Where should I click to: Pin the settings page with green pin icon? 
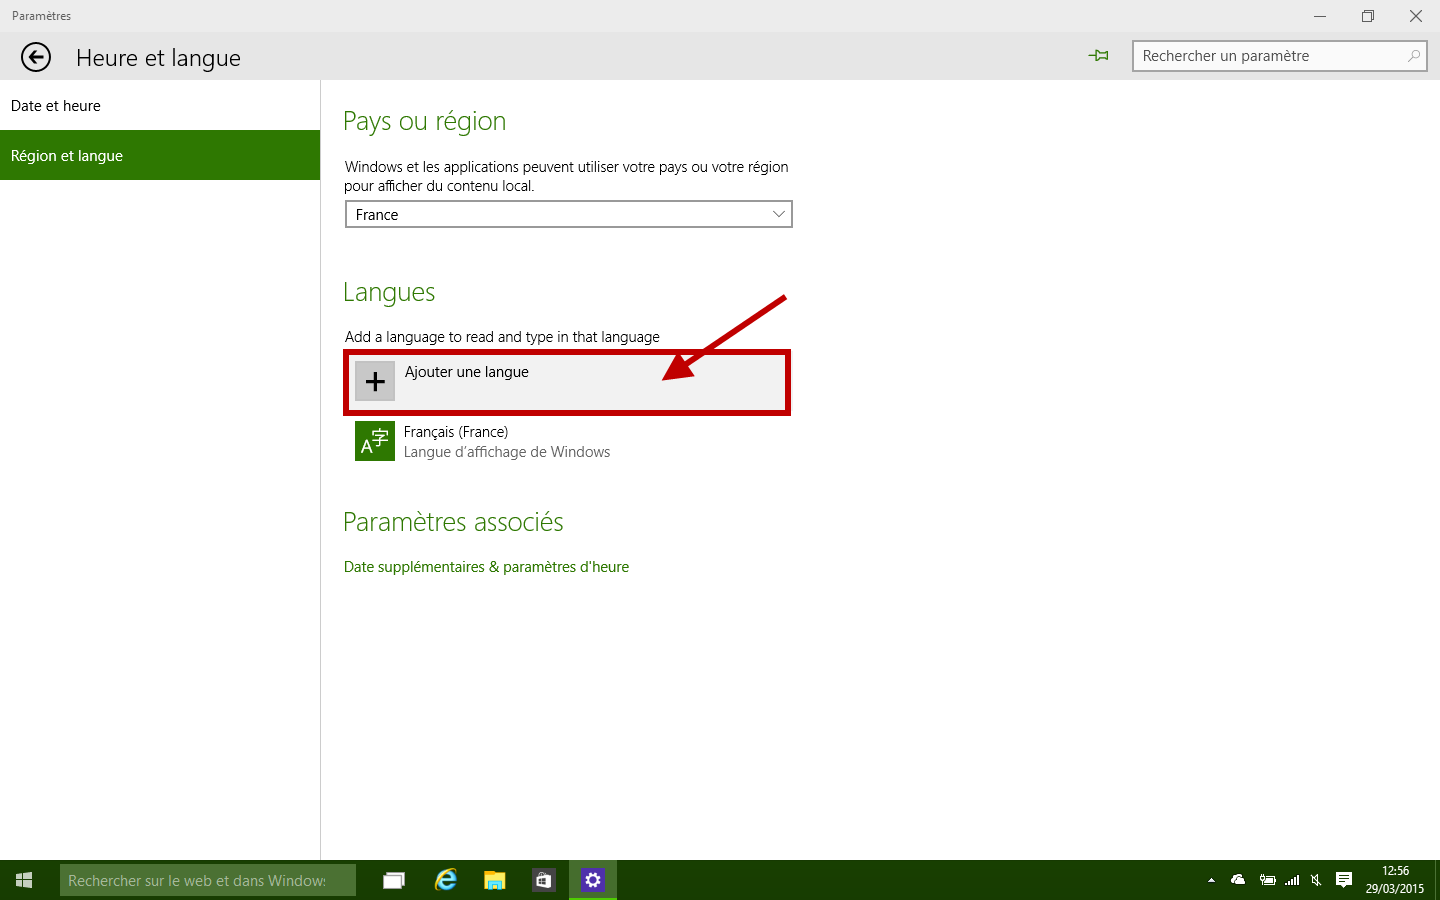click(1099, 56)
